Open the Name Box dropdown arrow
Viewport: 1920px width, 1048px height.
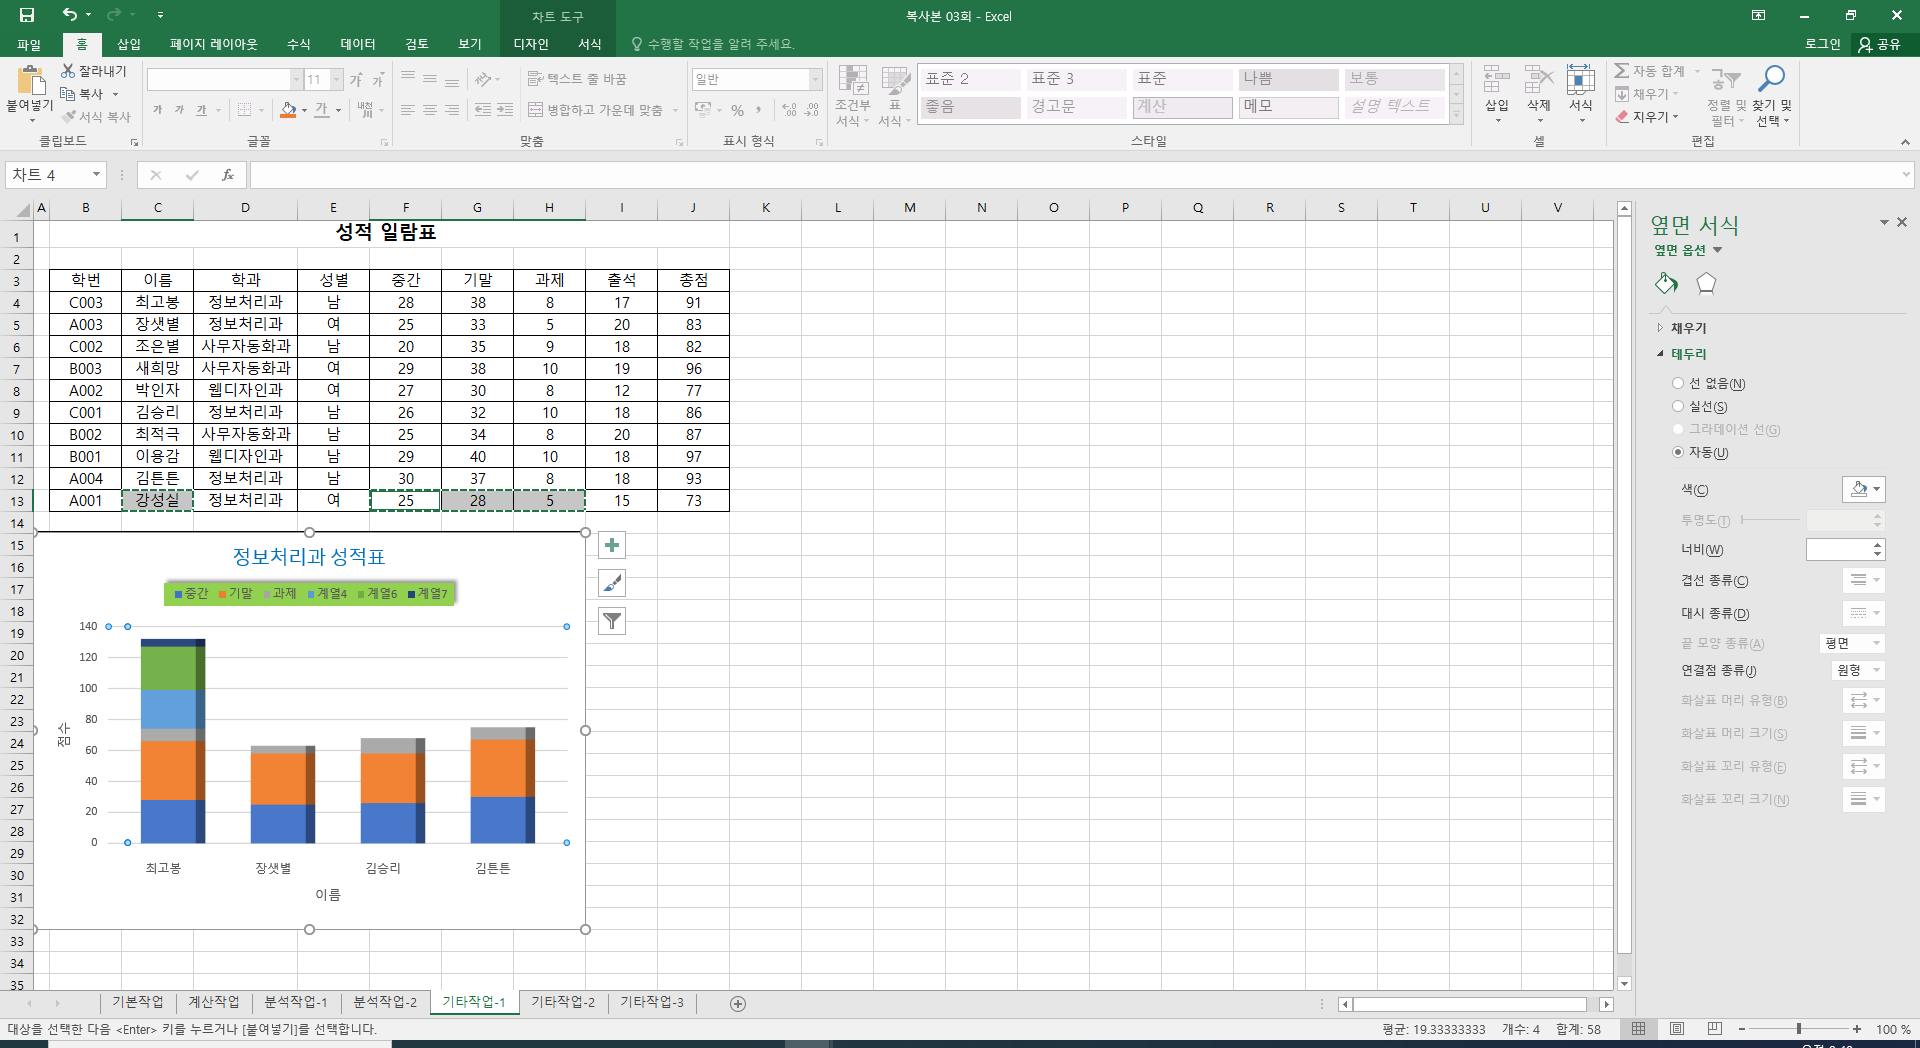tap(96, 175)
